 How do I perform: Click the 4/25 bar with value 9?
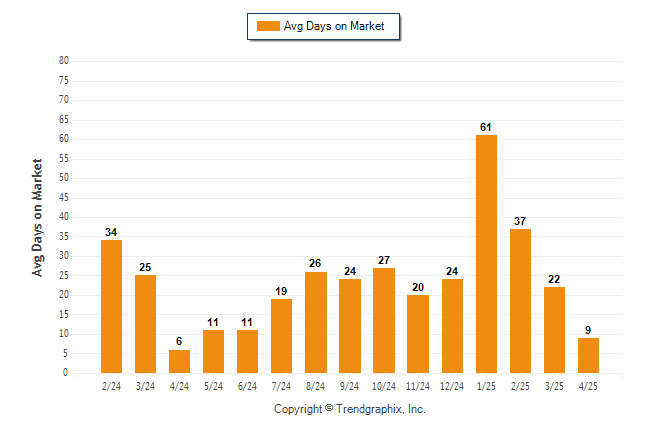click(588, 355)
